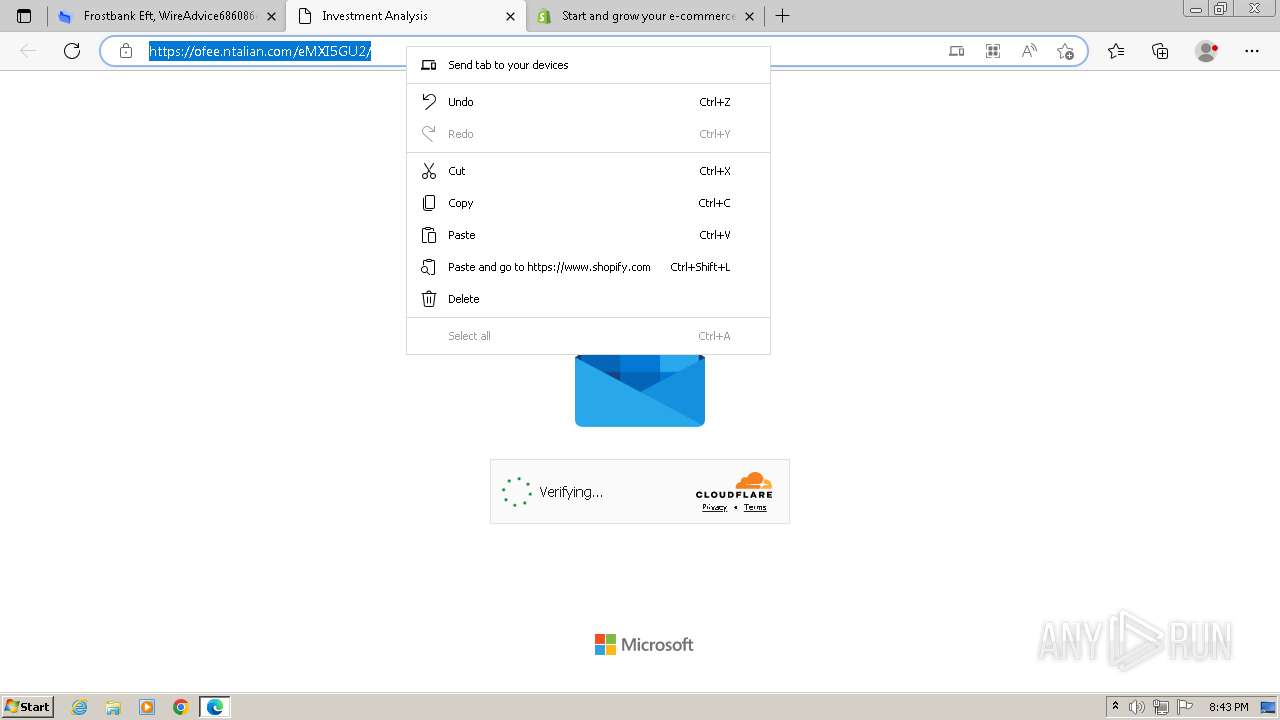1280x720 pixels.
Task: Choose Send tab to your devices
Action: pyautogui.click(x=588, y=65)
